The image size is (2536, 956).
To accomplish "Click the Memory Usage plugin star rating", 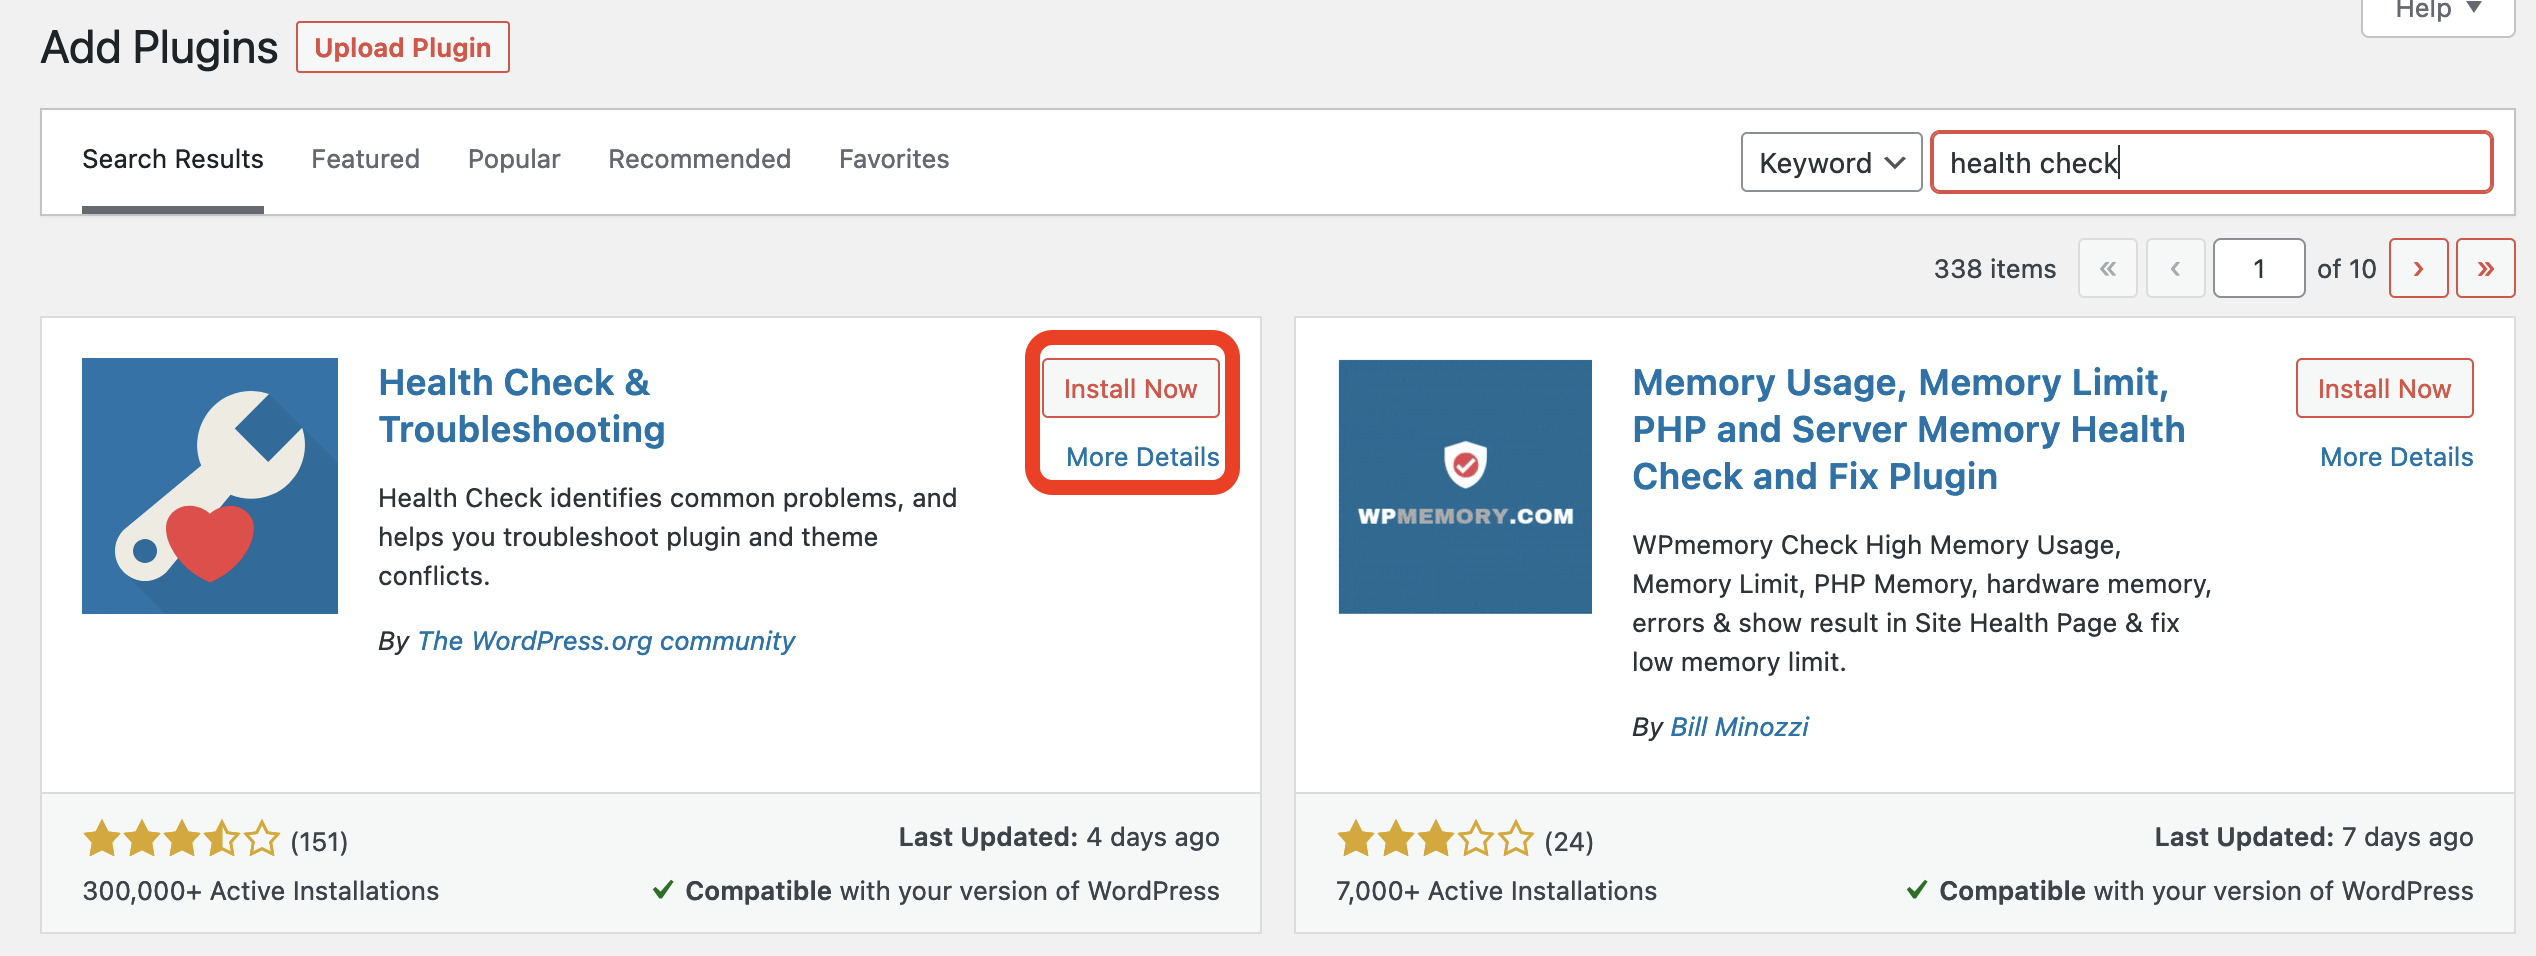I will (1435, 838).
